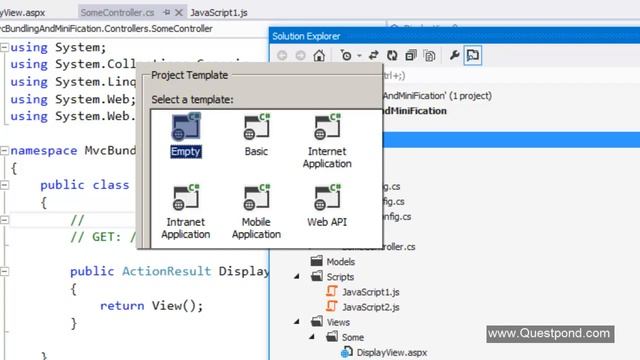This screenshot has width=640, height=360.
Task: Open DisplayView.aspx in Solution Explorer
Action: click(391, 353)
